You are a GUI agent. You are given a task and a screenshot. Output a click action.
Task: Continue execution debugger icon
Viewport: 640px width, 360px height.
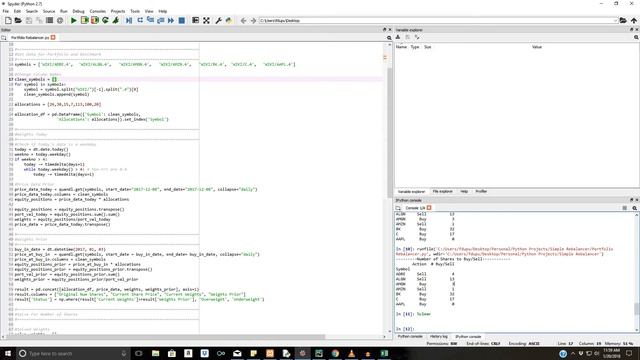click(x=171, y=20)
